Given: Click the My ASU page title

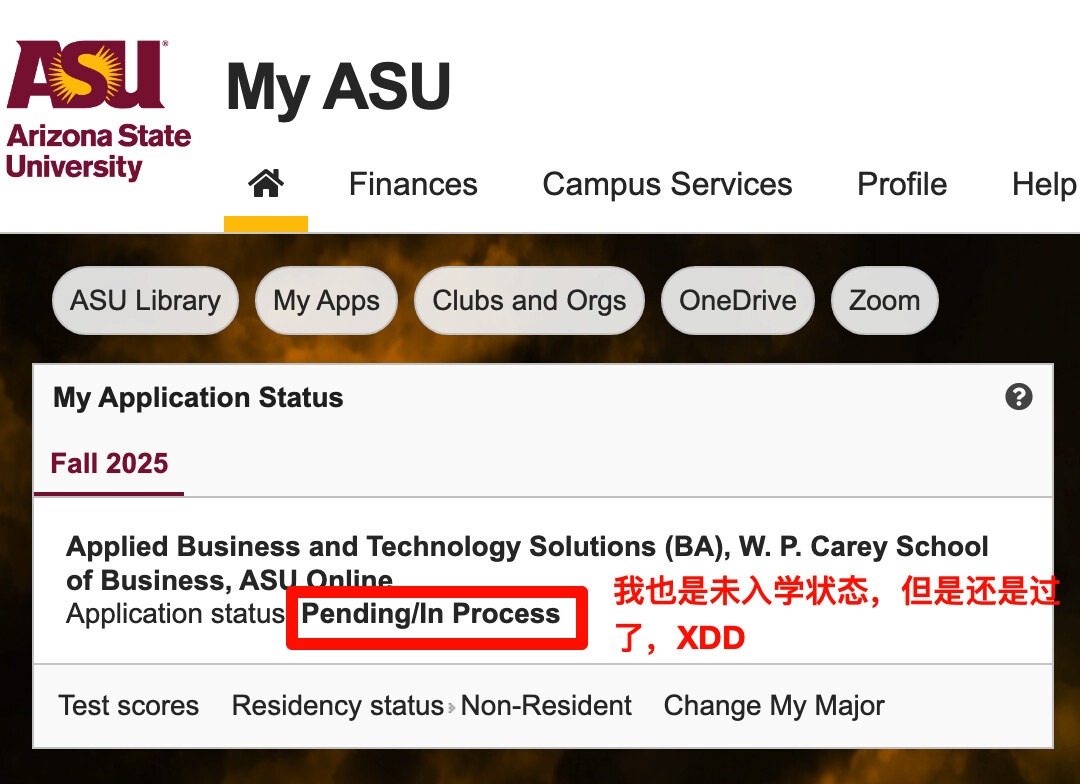Looking at the screenshot, I should pos(338,87).
